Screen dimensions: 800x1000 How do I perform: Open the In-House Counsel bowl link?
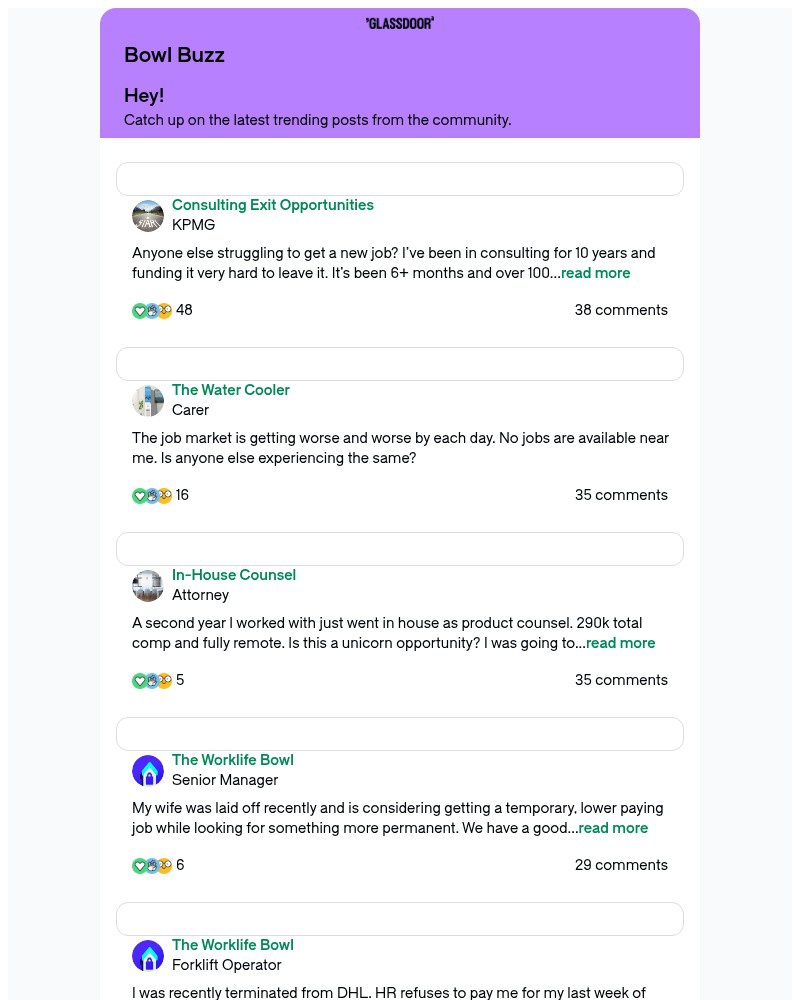[x=233, y=575]
